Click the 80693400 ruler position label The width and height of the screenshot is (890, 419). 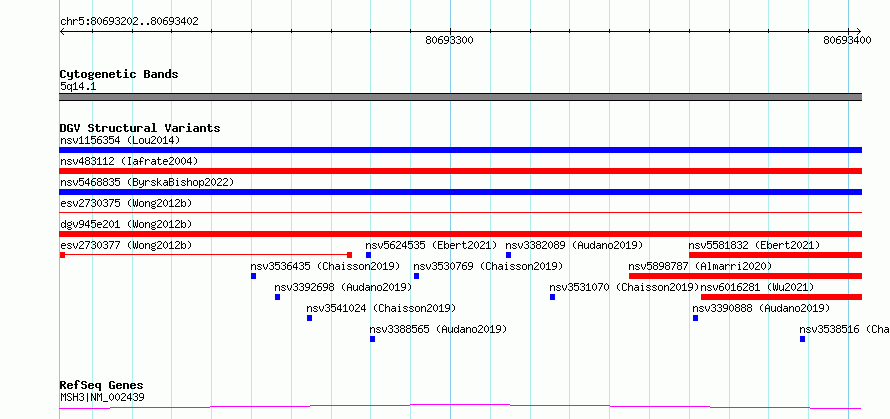coord(847,40)
